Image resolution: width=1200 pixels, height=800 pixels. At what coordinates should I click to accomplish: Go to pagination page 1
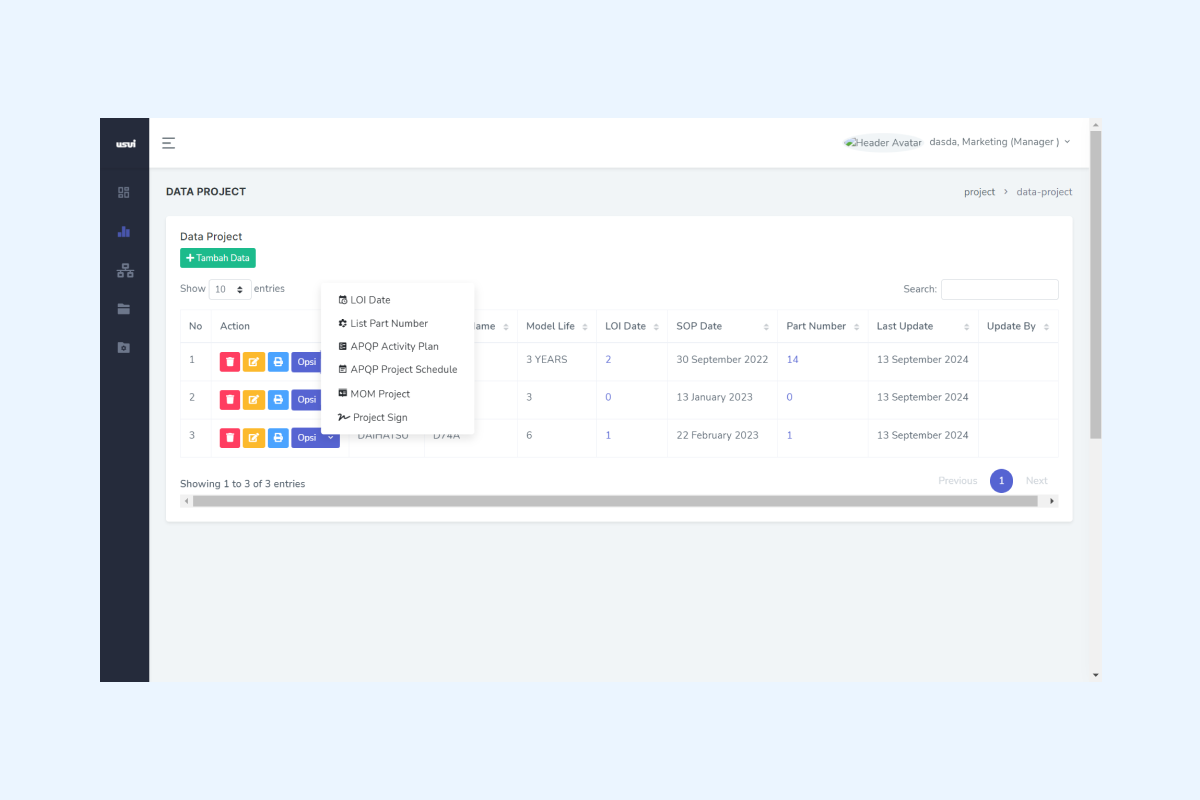(x=1001, y=481)
